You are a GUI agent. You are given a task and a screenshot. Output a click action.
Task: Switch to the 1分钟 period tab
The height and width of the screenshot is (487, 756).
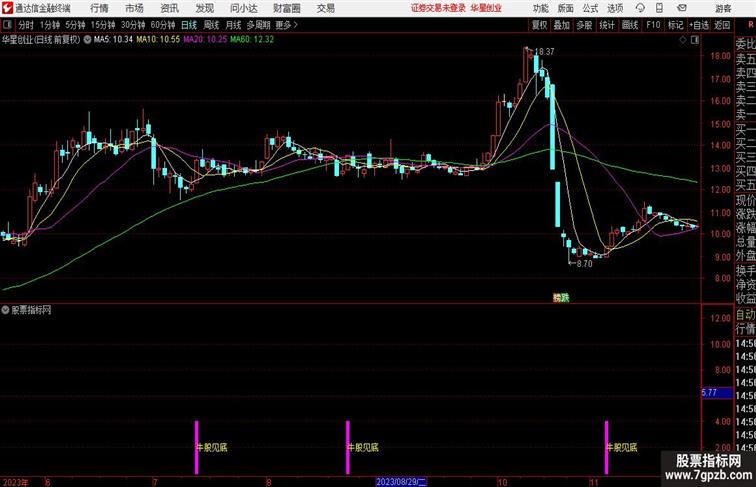[50, 25]
